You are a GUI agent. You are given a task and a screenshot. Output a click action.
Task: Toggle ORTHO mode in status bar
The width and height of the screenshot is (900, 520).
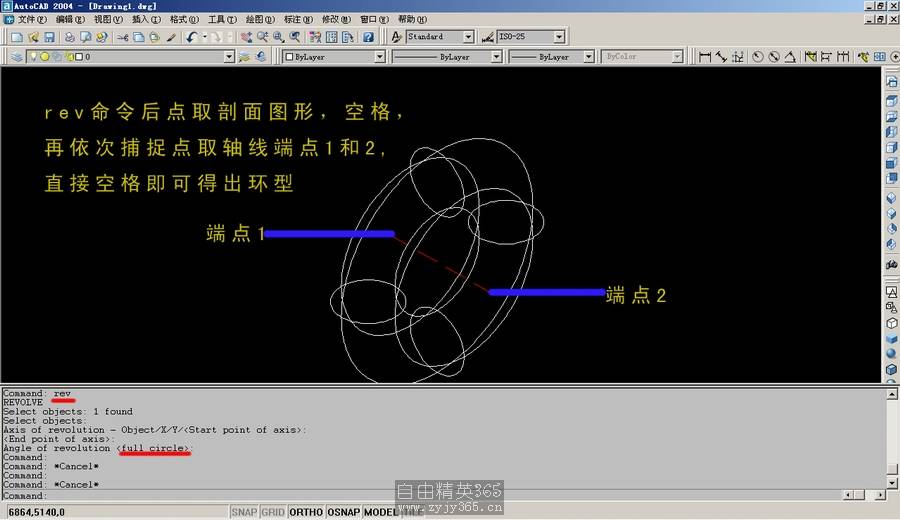tap(306, 512)
